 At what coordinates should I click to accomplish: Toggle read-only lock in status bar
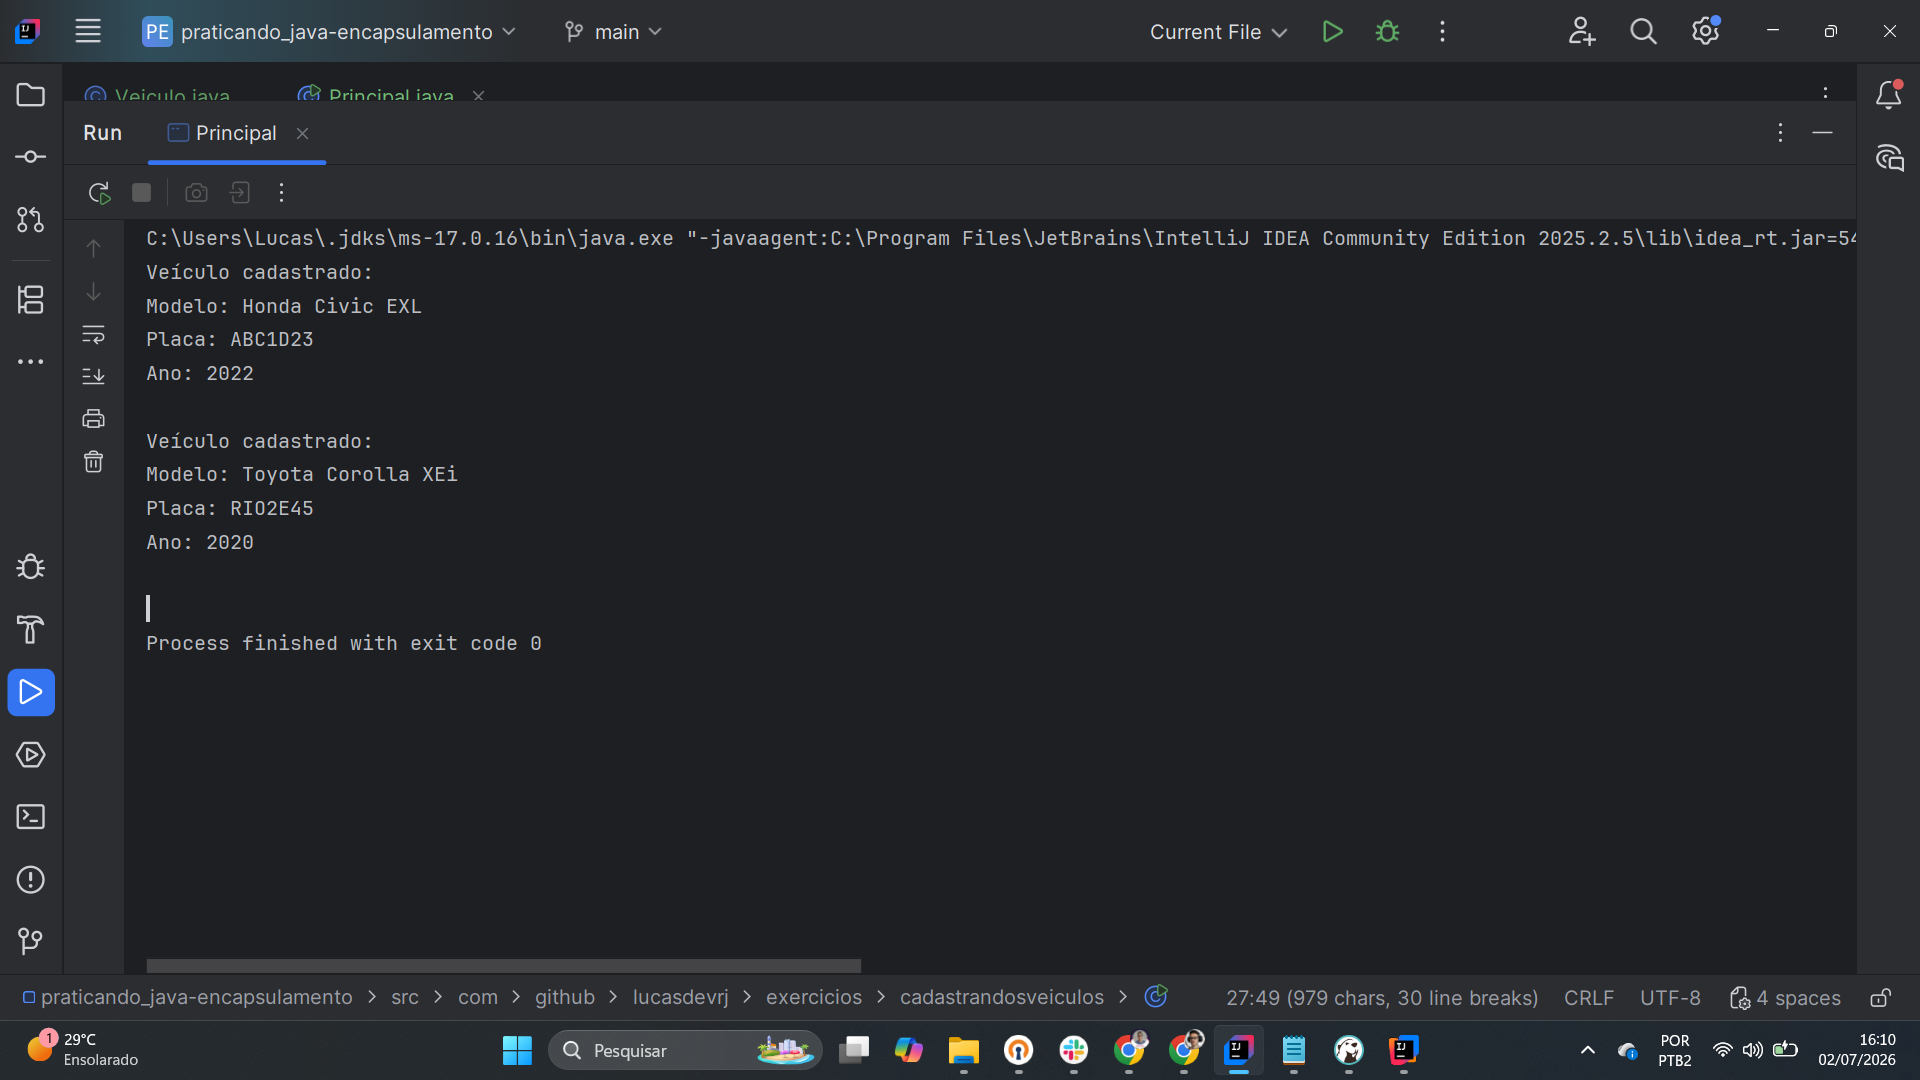[1880, 998]
